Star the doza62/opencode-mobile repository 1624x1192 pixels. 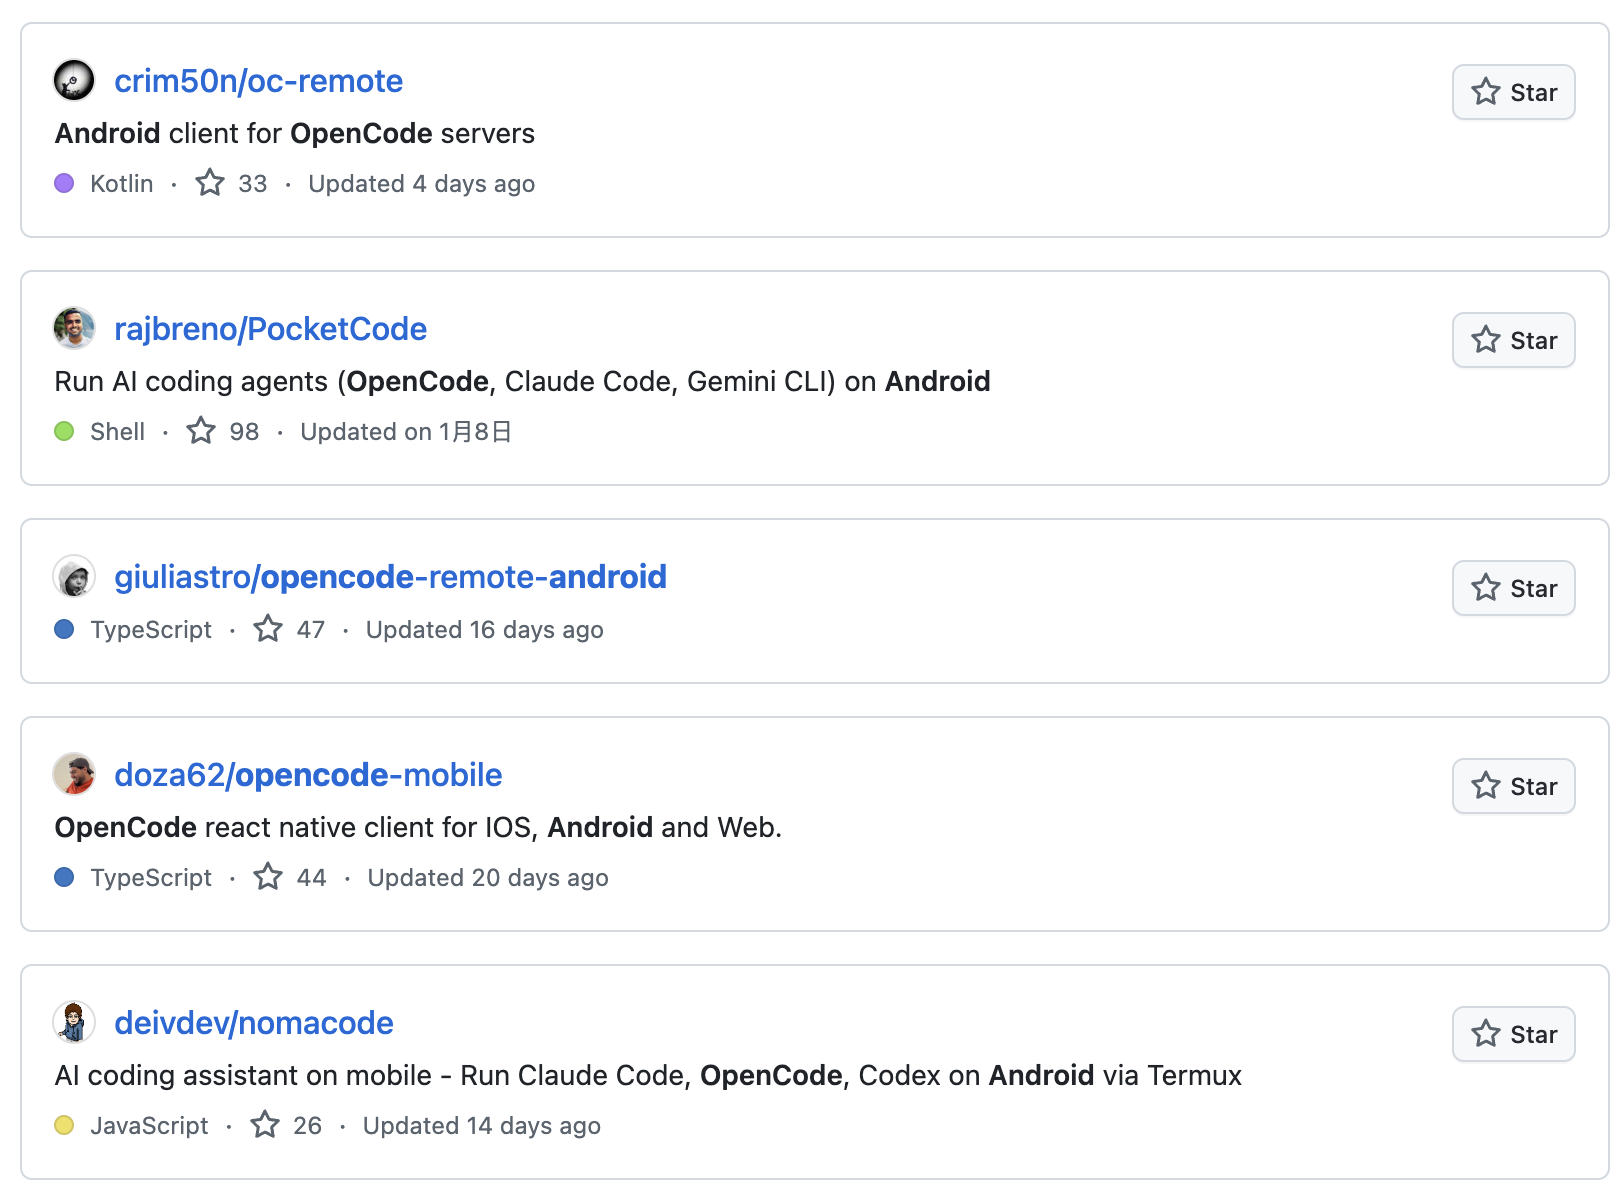pos(1513,787)
